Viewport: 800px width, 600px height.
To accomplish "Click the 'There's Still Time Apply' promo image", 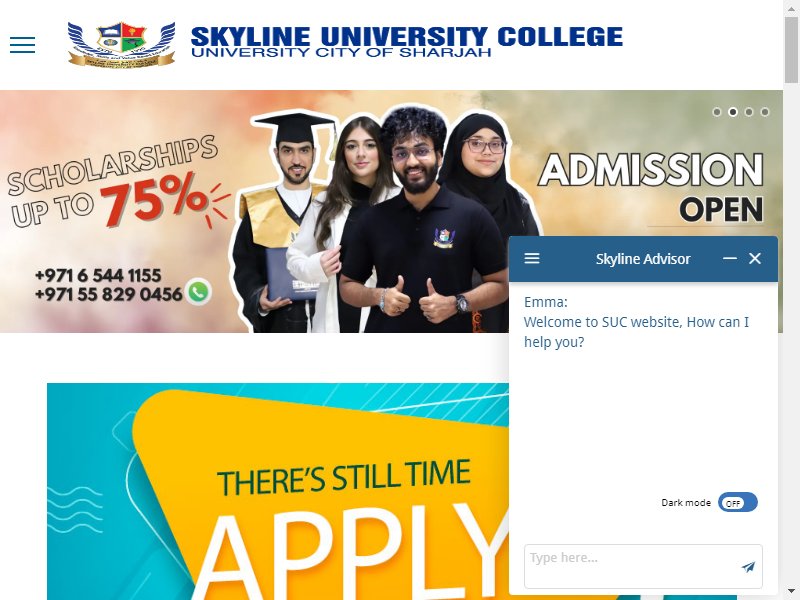I will (x=278, y=491).
